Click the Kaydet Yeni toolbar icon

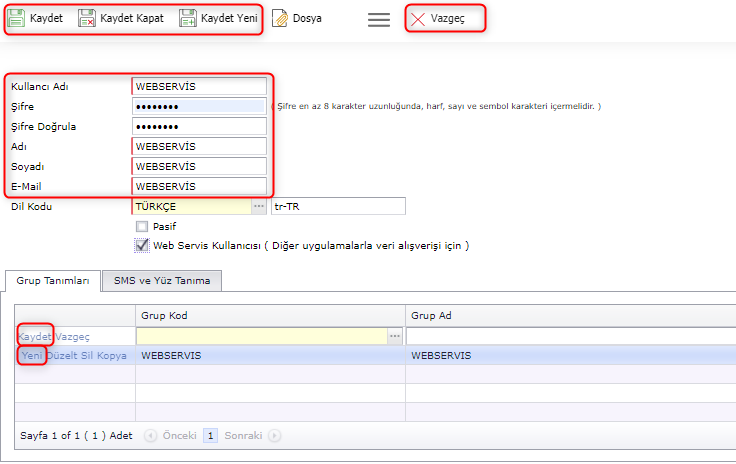188,19
